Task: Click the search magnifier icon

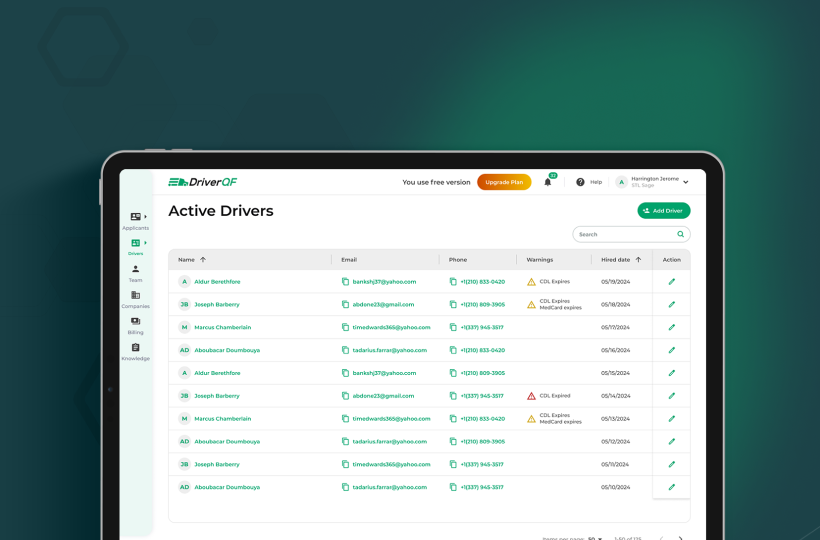Action: click(x=681, y=234)
